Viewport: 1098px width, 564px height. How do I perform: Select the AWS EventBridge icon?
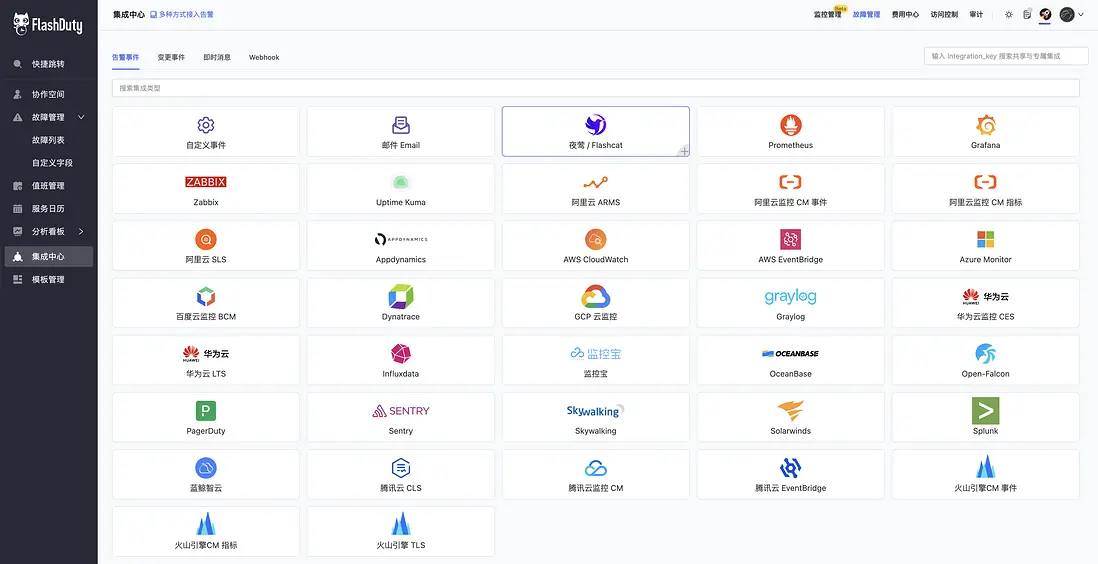791,240
